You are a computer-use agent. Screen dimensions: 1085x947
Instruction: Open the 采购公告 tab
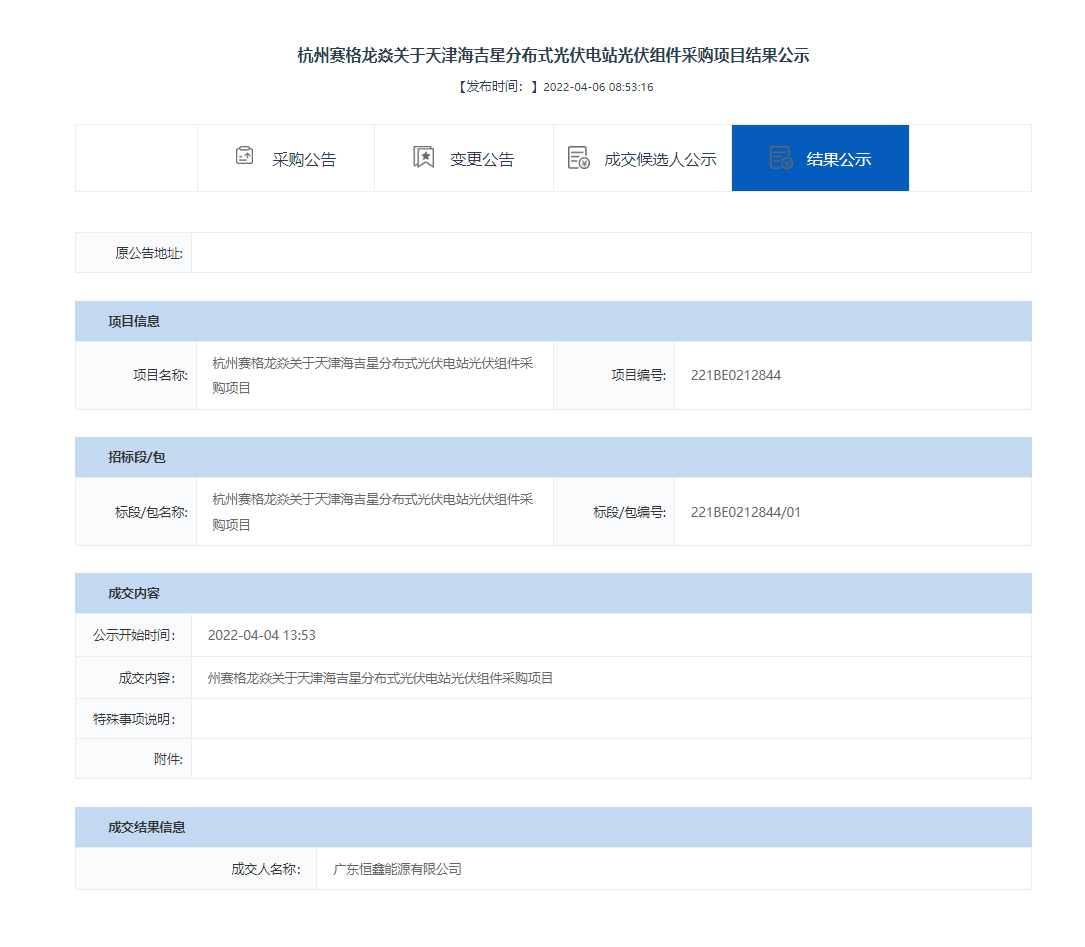click(x=304, y=159)
